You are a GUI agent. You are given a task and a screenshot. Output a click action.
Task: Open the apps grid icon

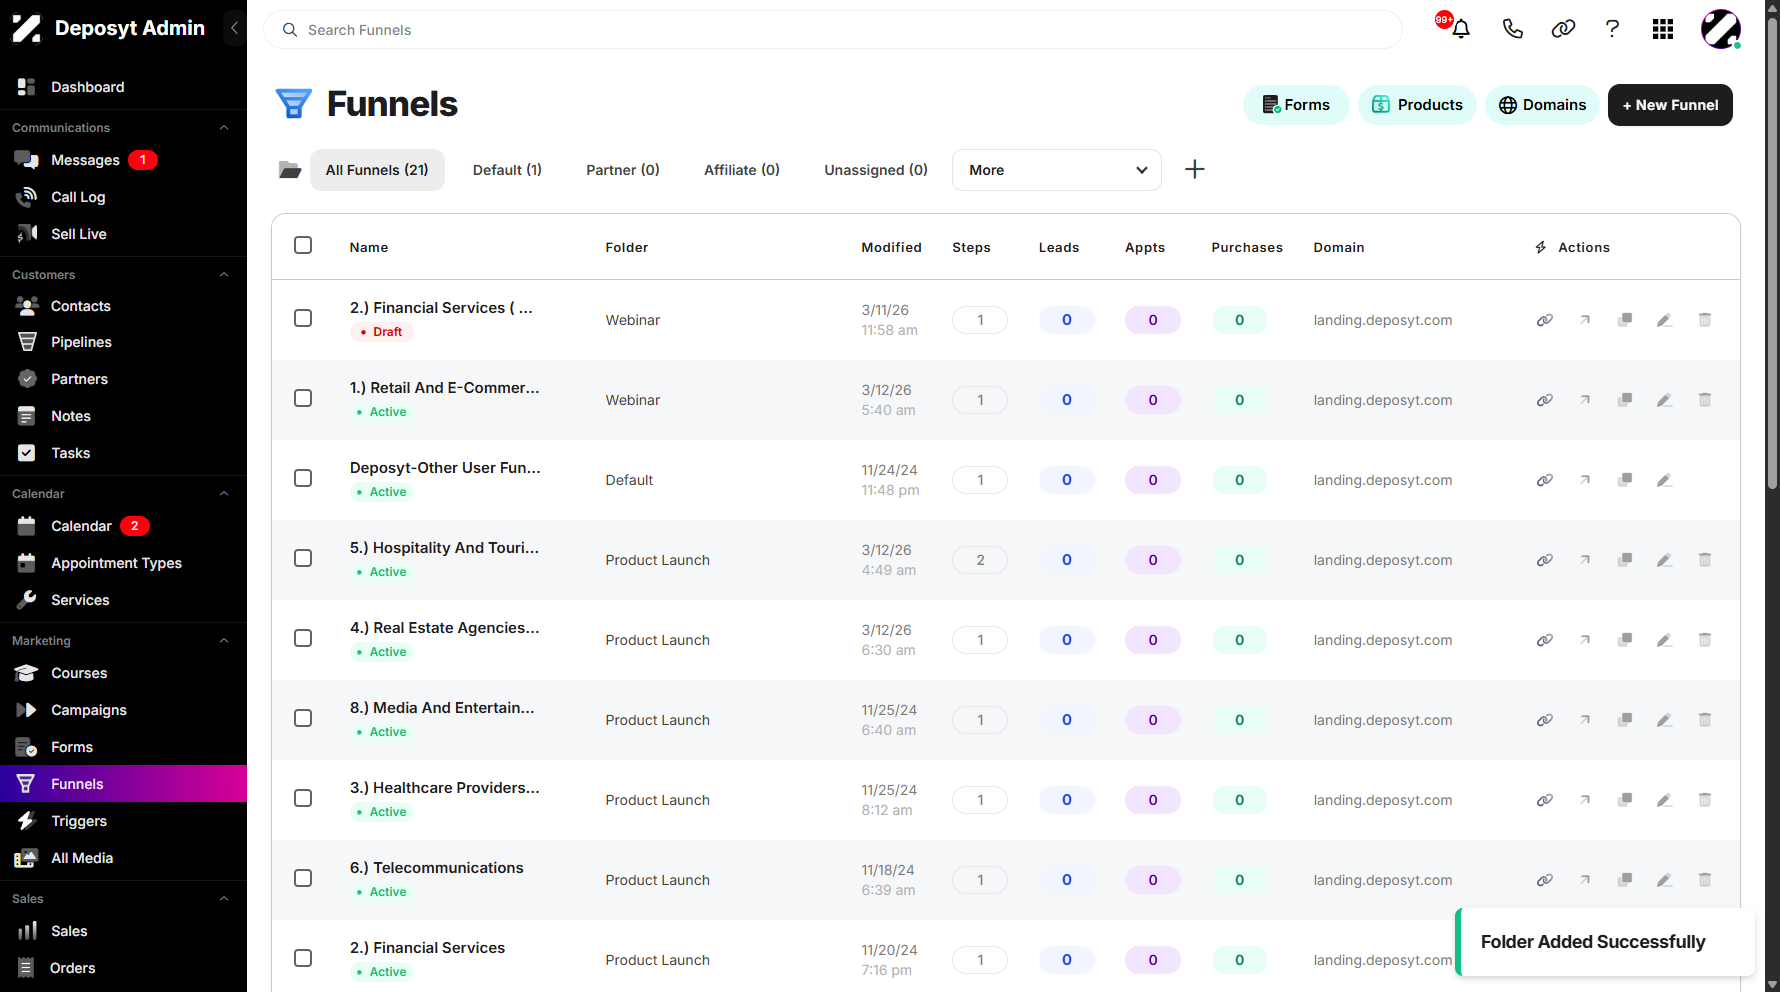pyautogui.click(x=1663, y=29)
